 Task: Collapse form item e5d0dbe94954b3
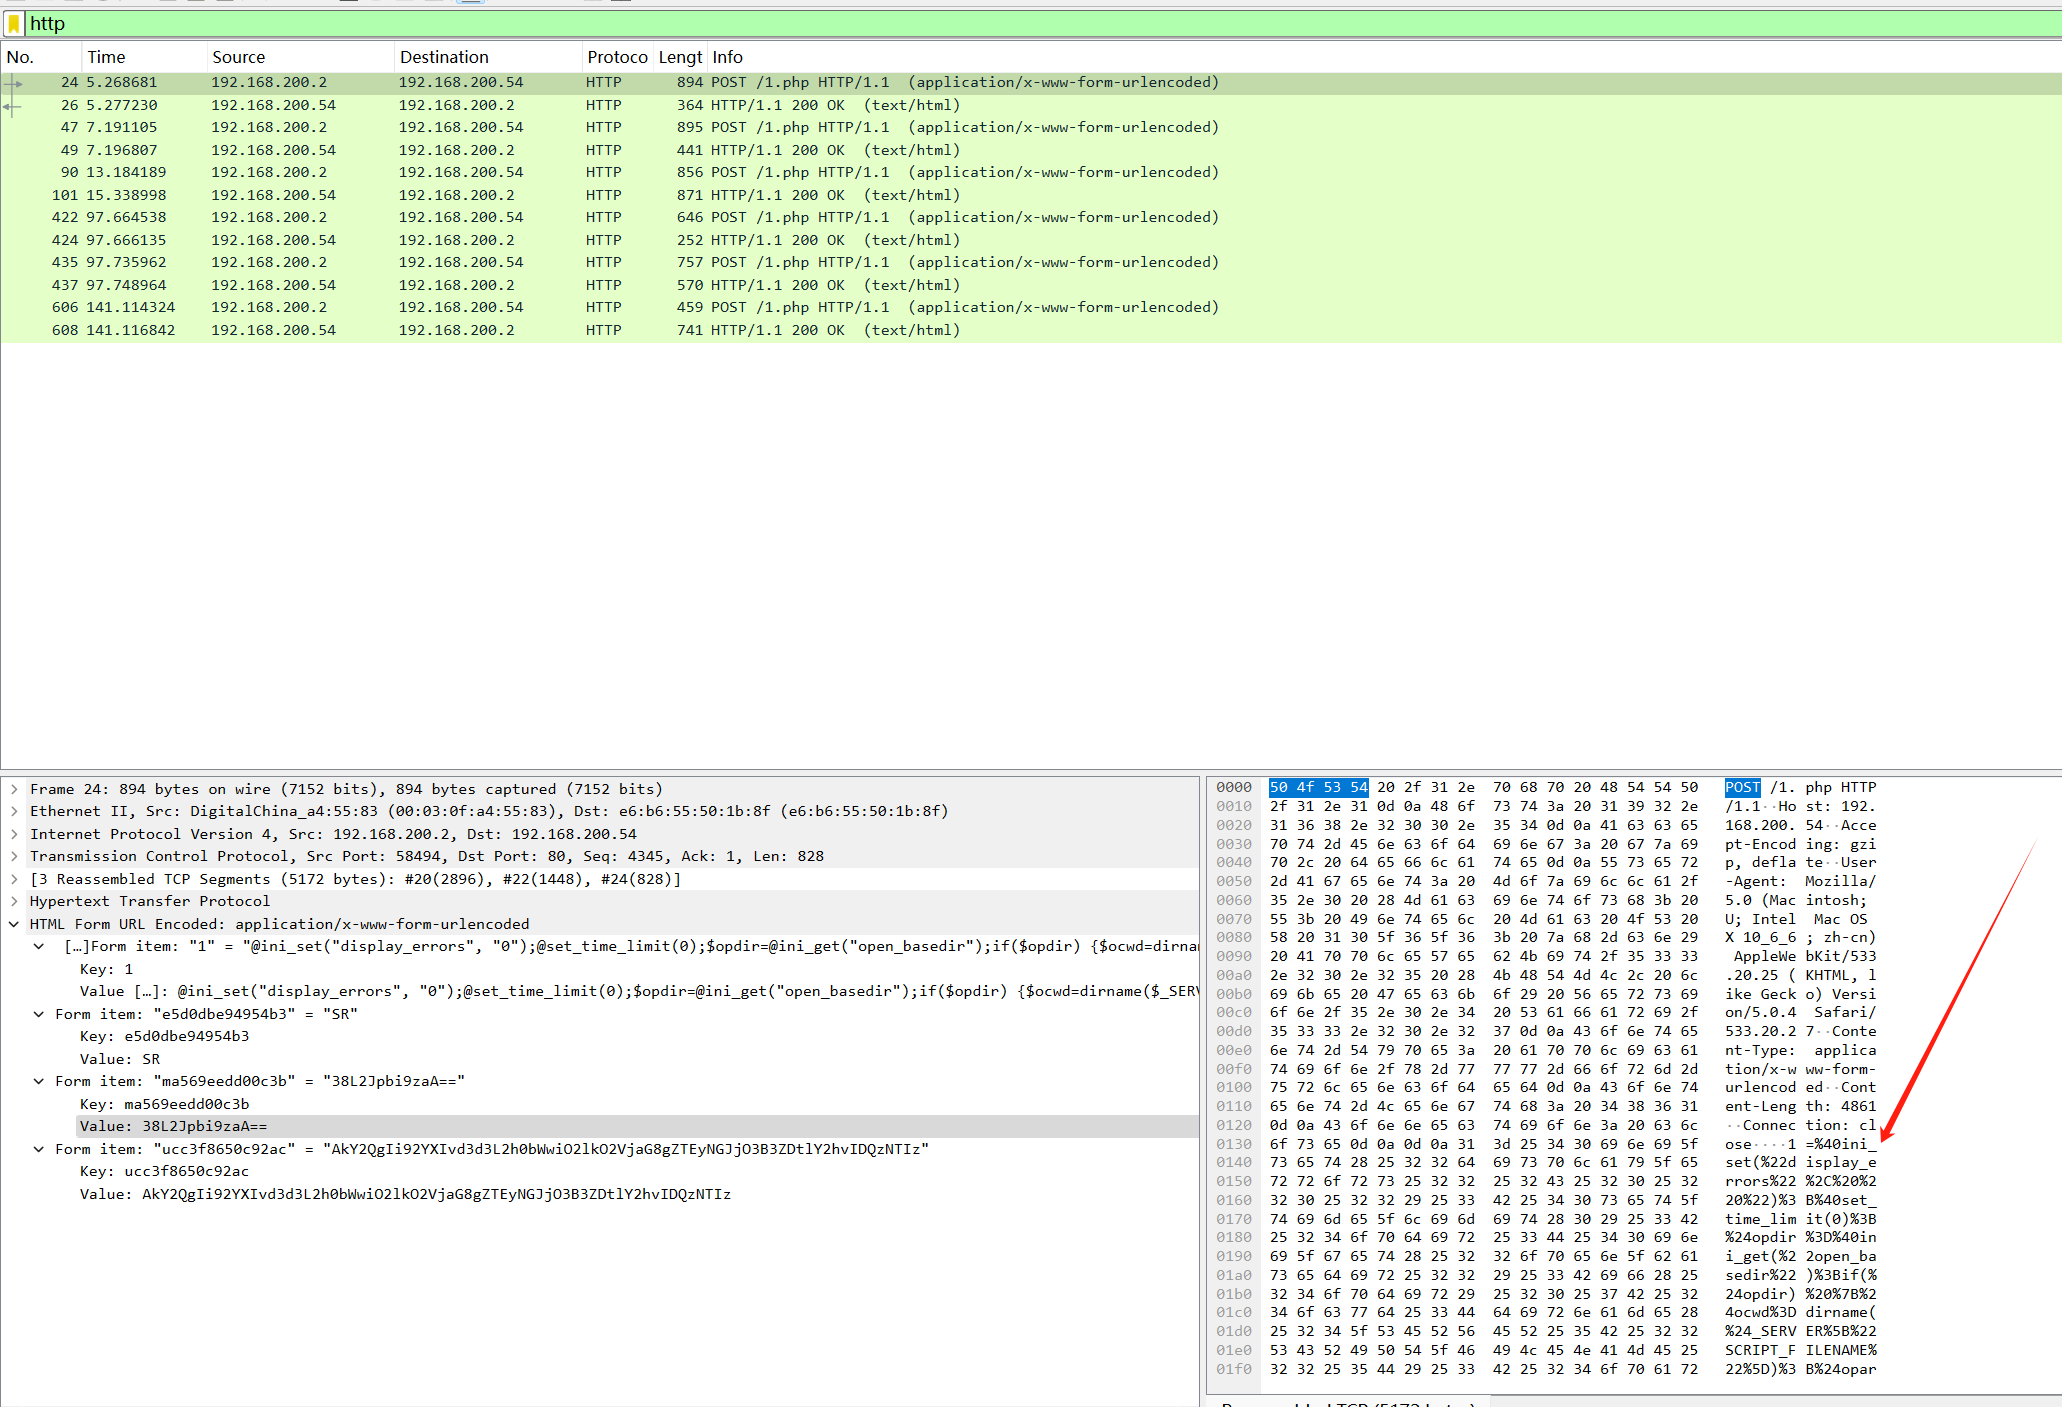pos(39,1014)
